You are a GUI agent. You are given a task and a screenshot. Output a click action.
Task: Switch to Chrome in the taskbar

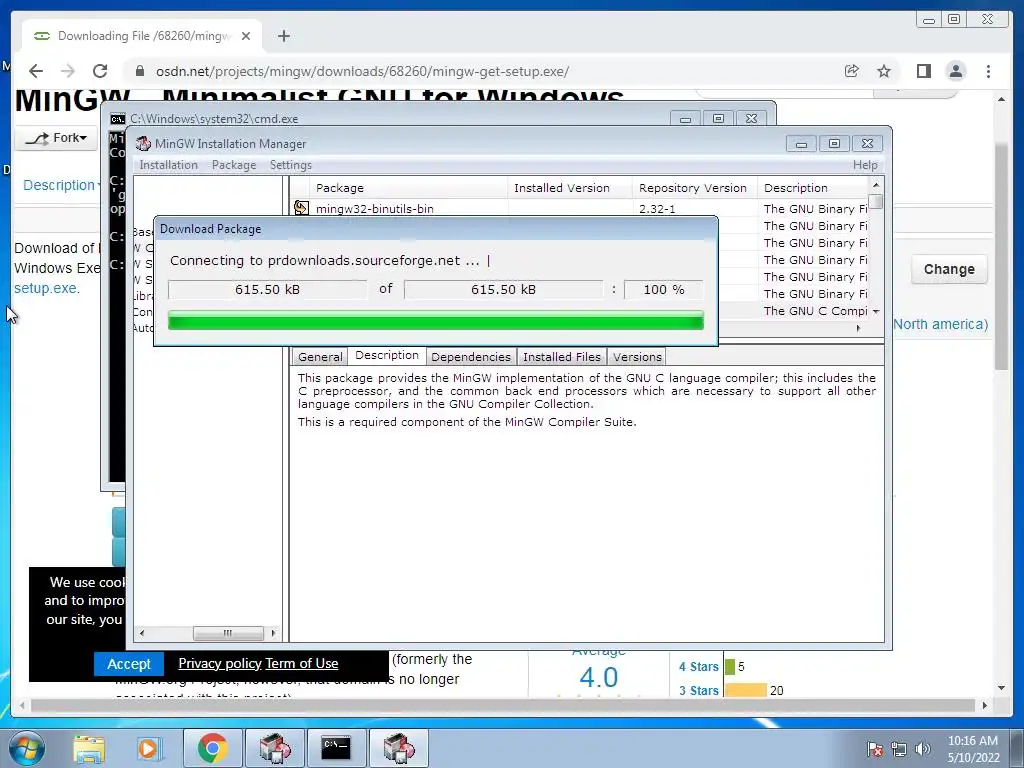(212, 748)
